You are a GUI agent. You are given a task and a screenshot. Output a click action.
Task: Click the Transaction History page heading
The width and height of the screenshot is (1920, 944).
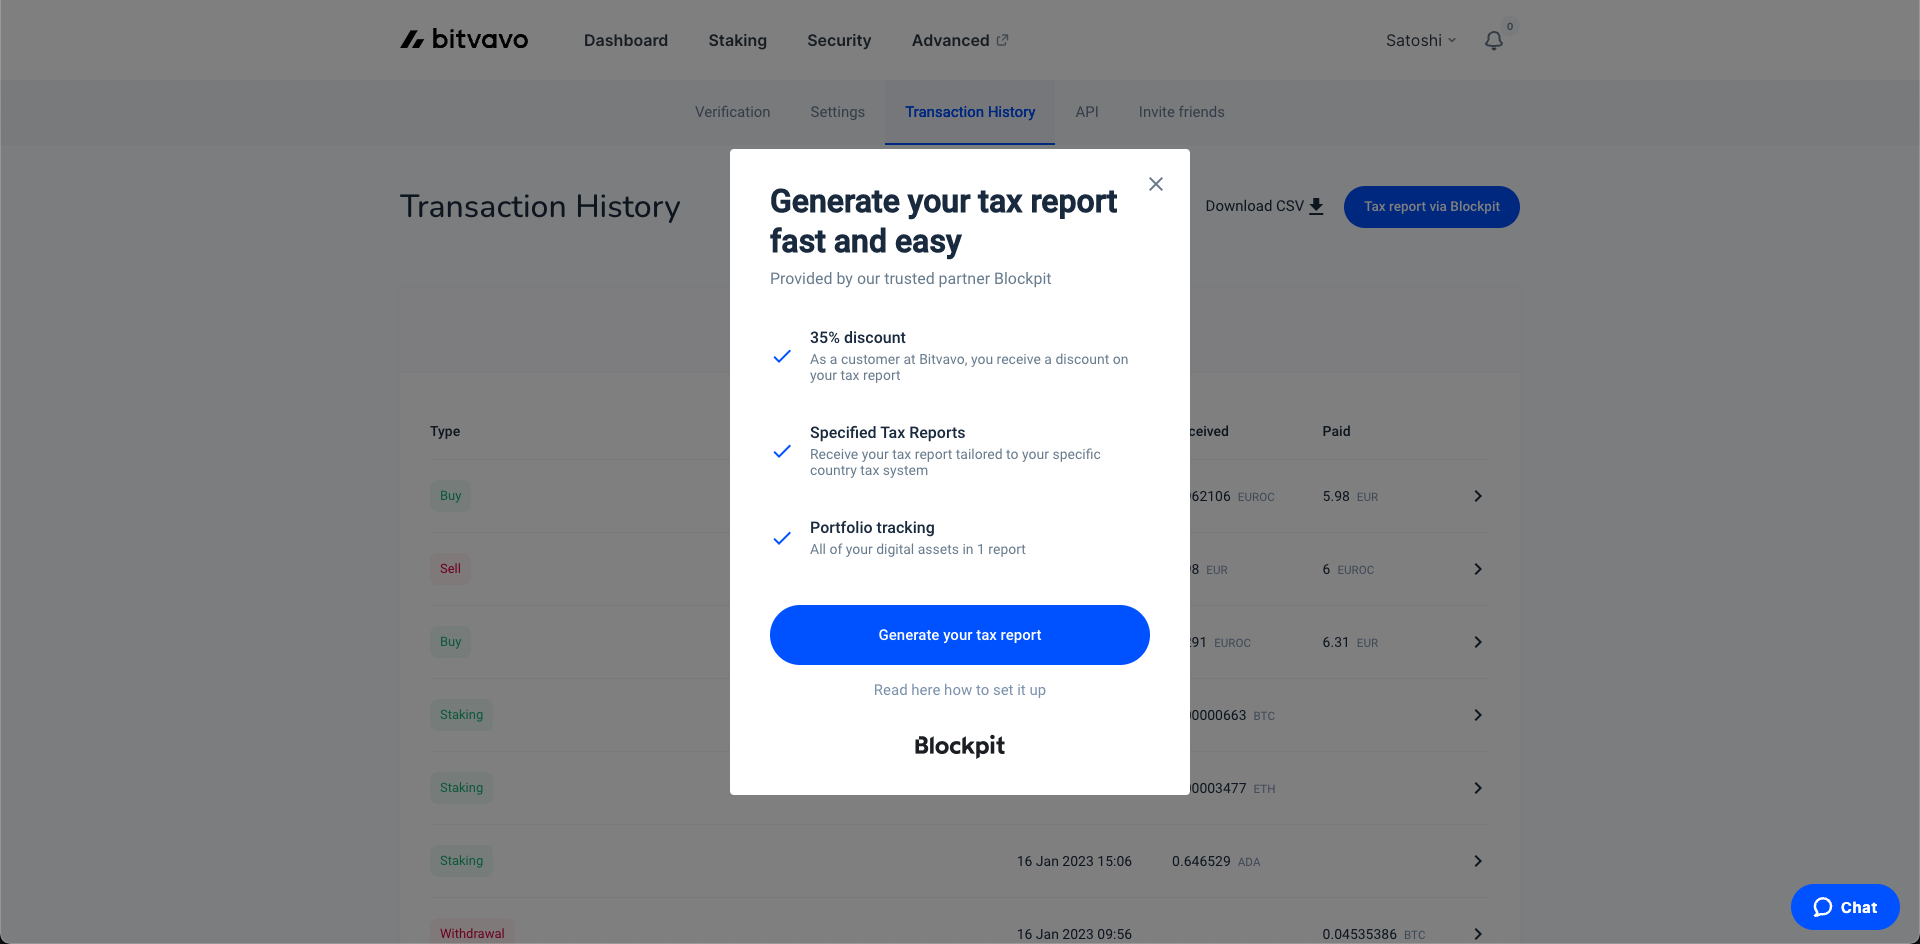pos(540,206)
